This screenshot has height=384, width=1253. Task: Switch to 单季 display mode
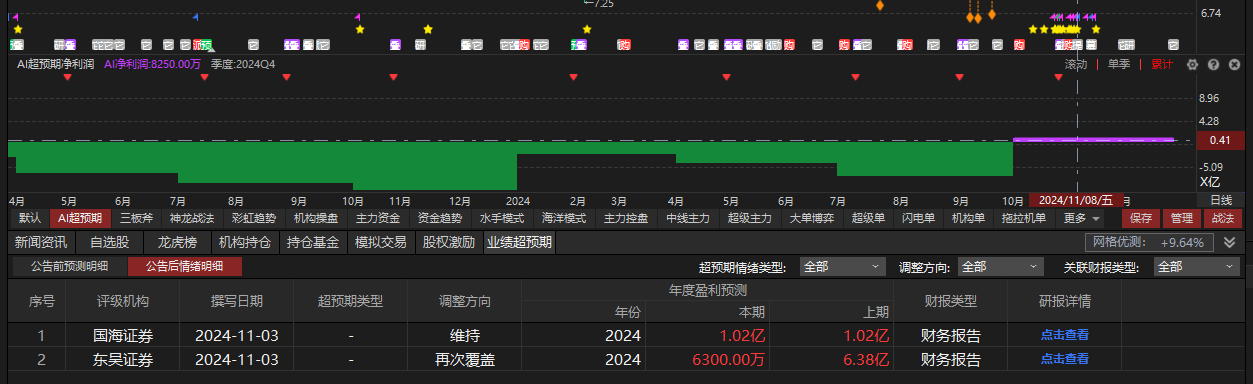[1119, 64]
